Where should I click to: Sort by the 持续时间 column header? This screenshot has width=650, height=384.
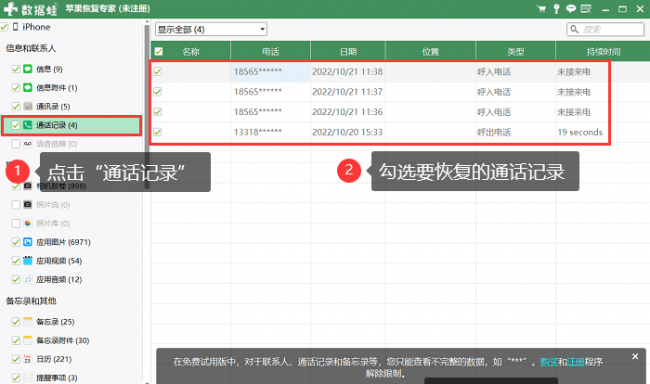(x=603, y=51)
